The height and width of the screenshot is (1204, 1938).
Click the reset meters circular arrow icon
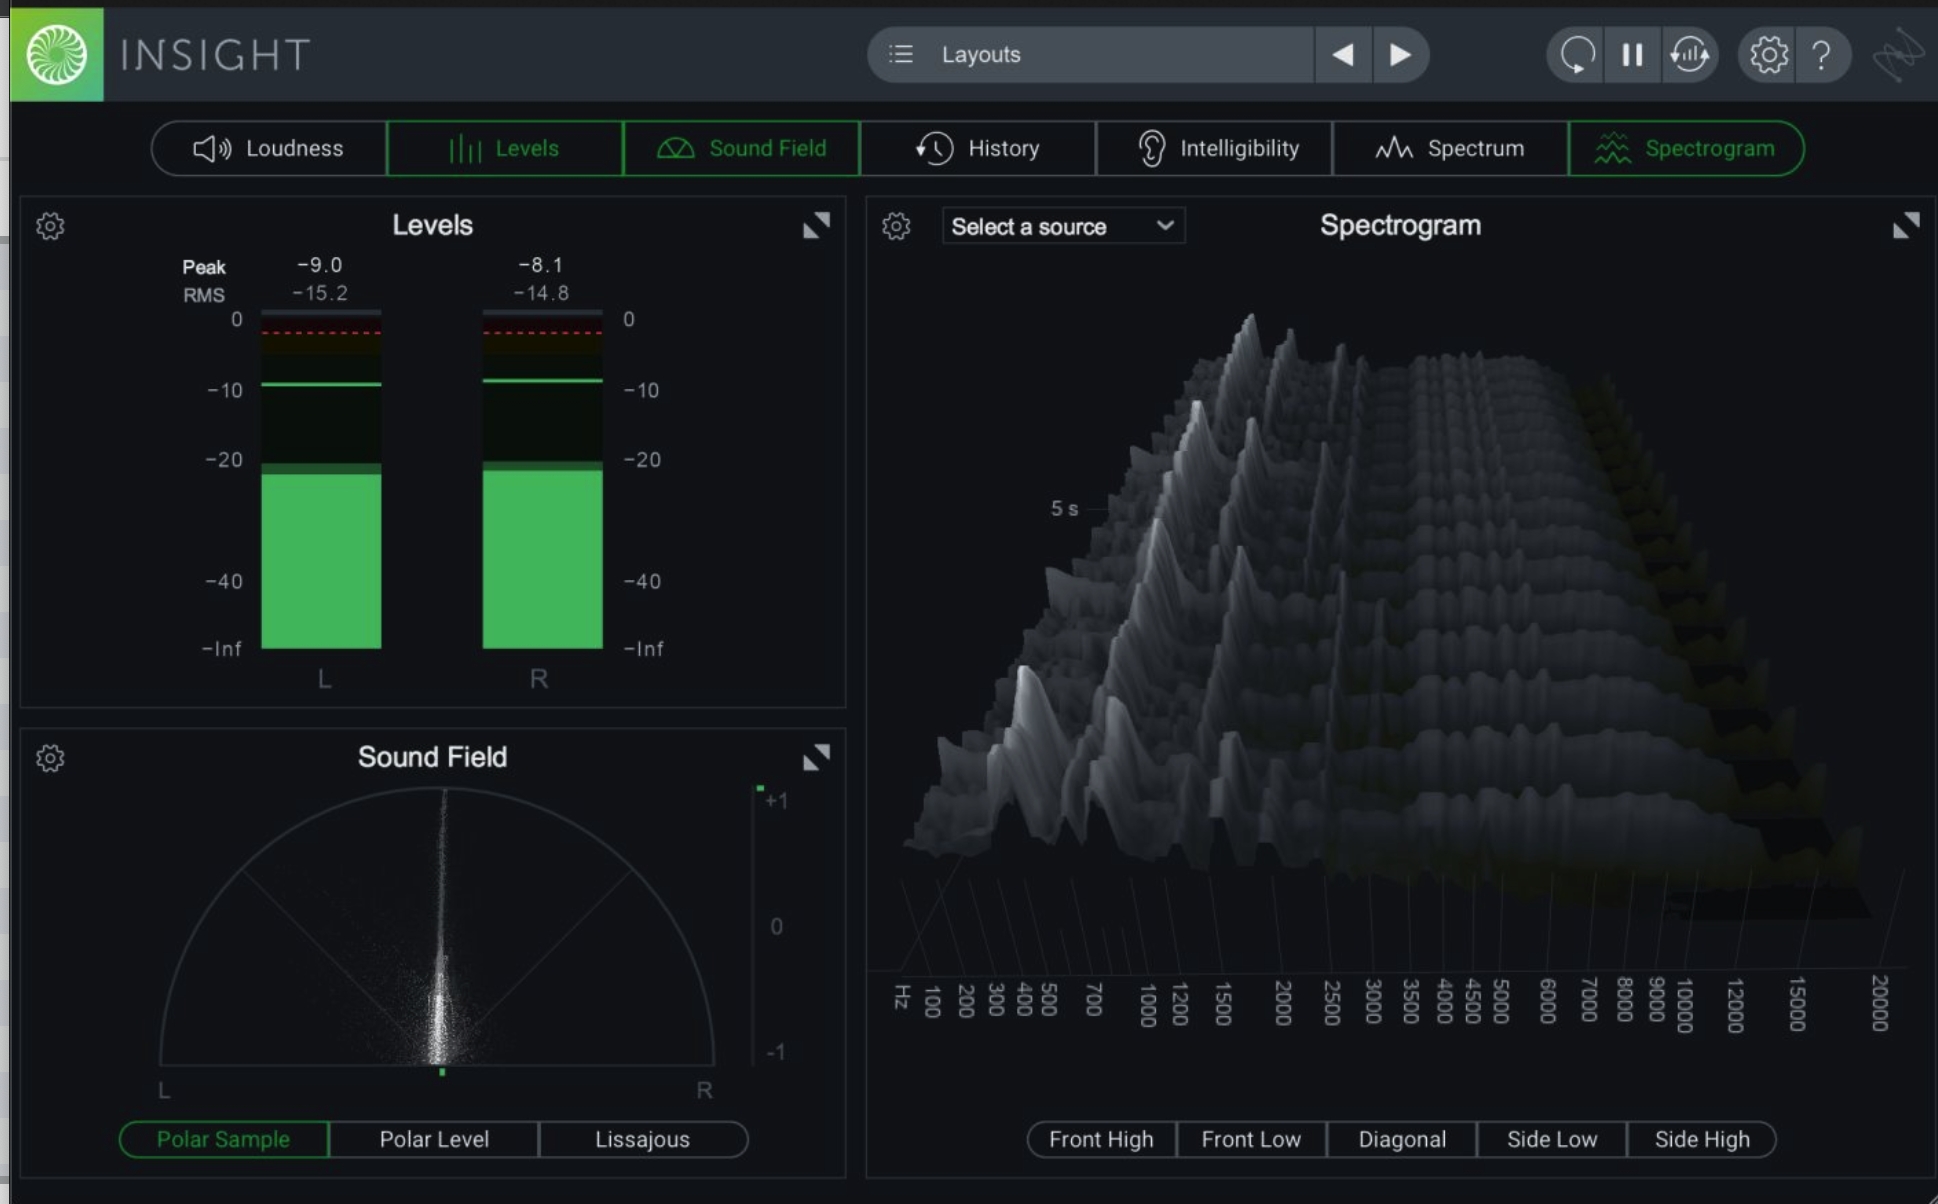pos(1577,54)
